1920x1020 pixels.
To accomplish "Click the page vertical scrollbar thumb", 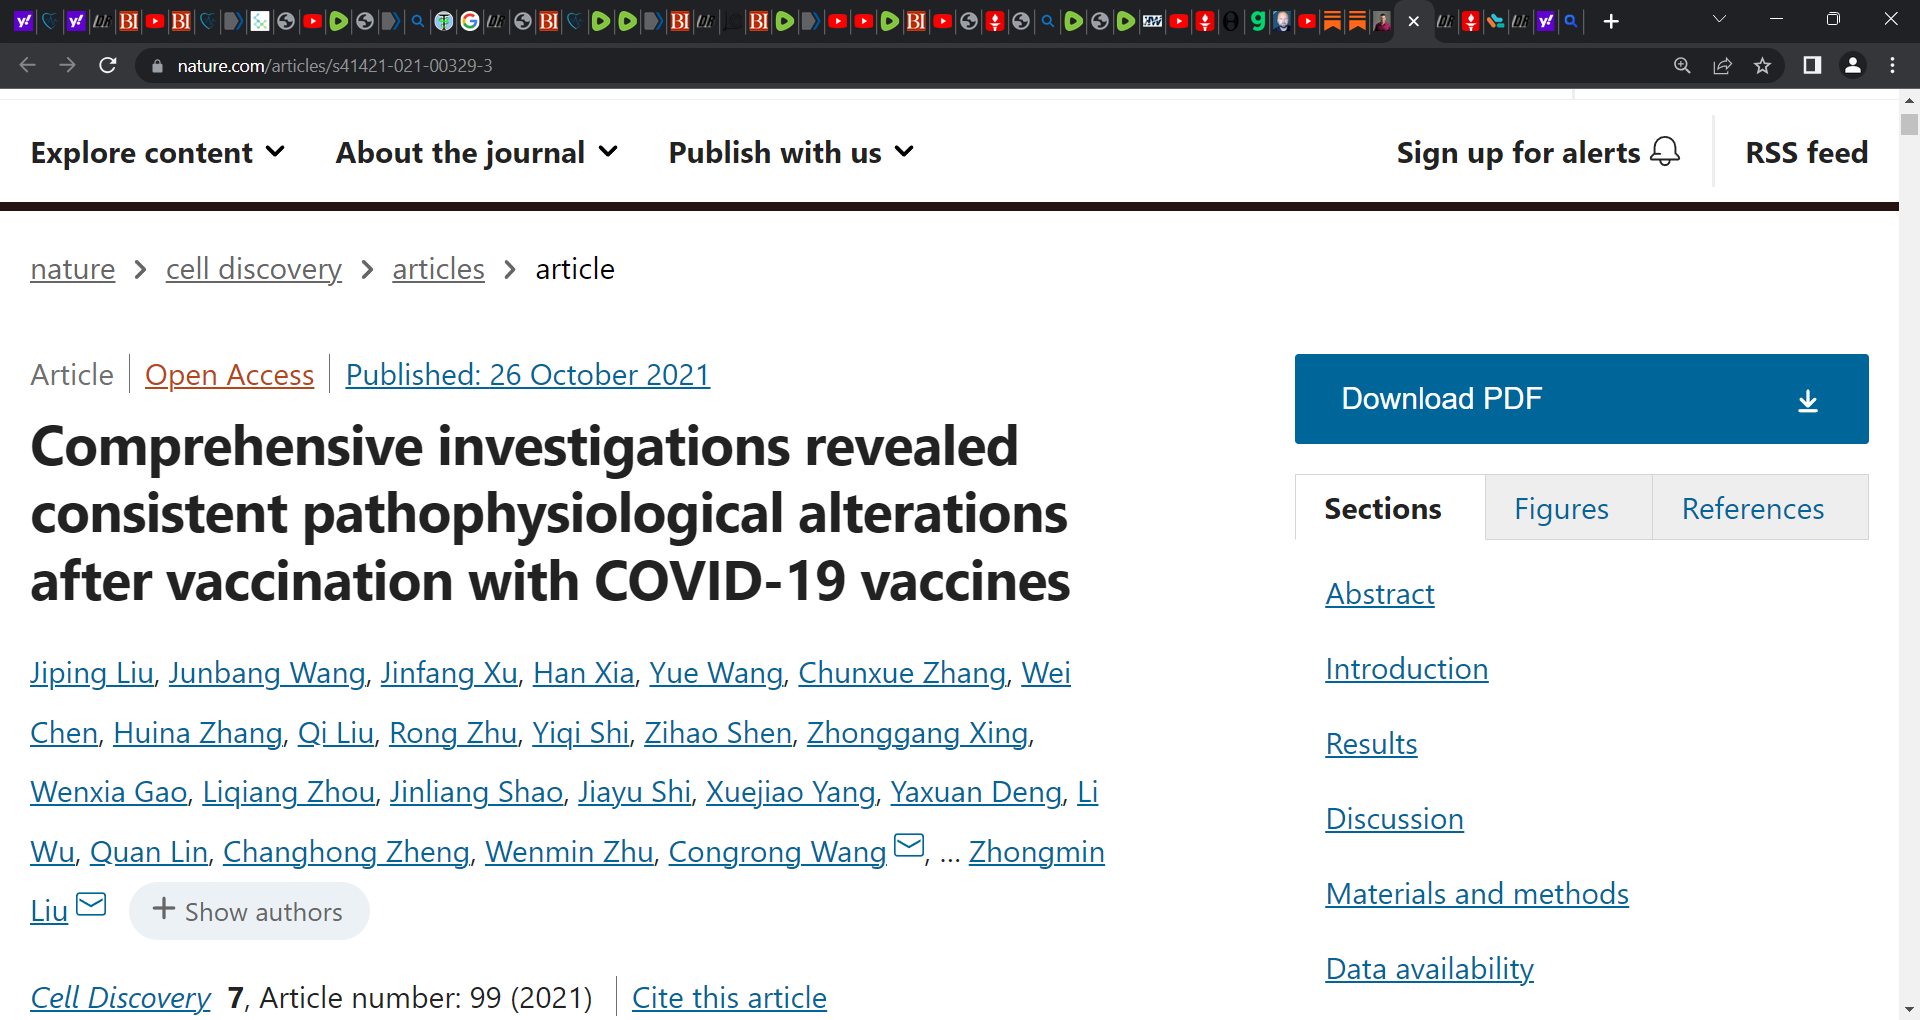I will (x=1909, y=125).
